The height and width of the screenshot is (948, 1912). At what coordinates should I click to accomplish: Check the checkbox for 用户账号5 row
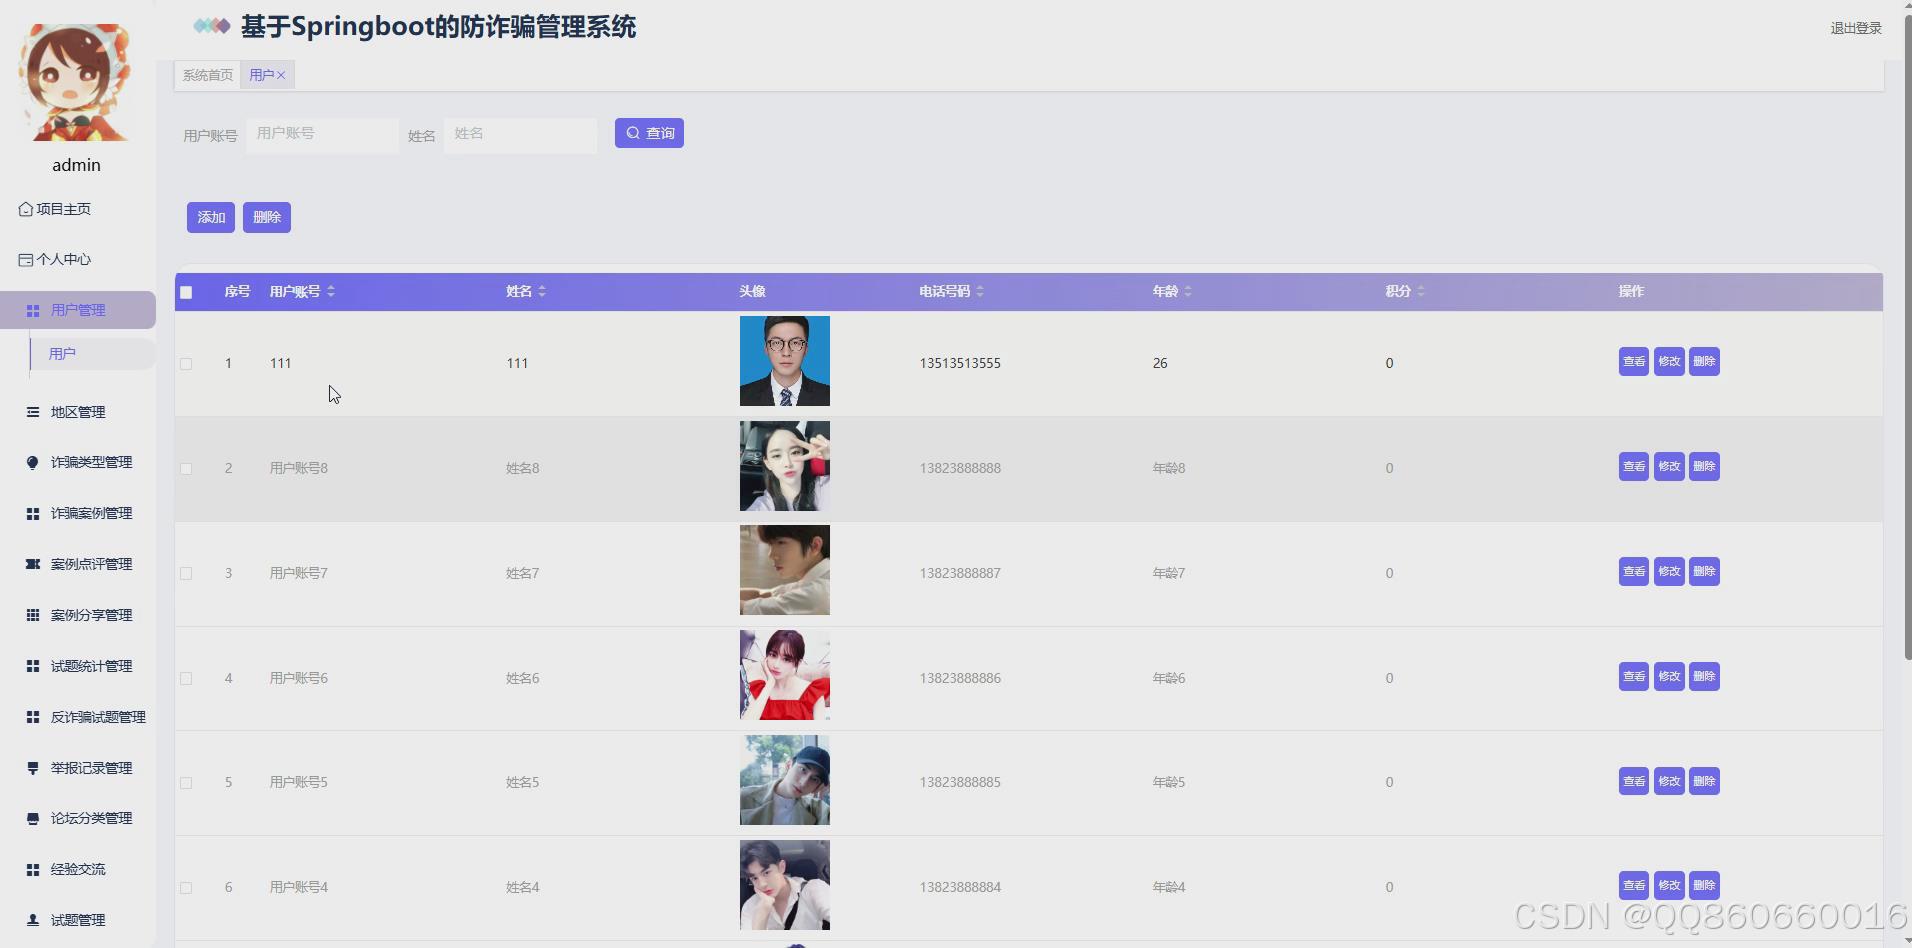(x=186, y=783)
